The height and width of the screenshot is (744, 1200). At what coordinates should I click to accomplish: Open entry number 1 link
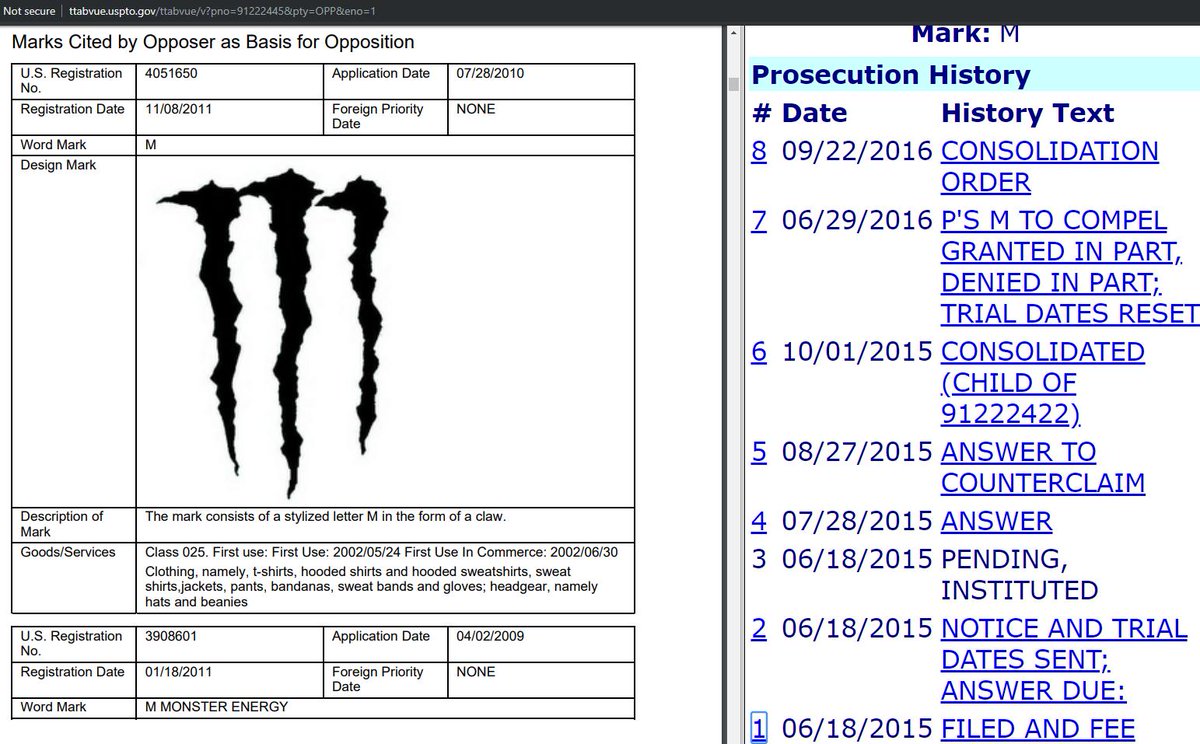[759, 728]
